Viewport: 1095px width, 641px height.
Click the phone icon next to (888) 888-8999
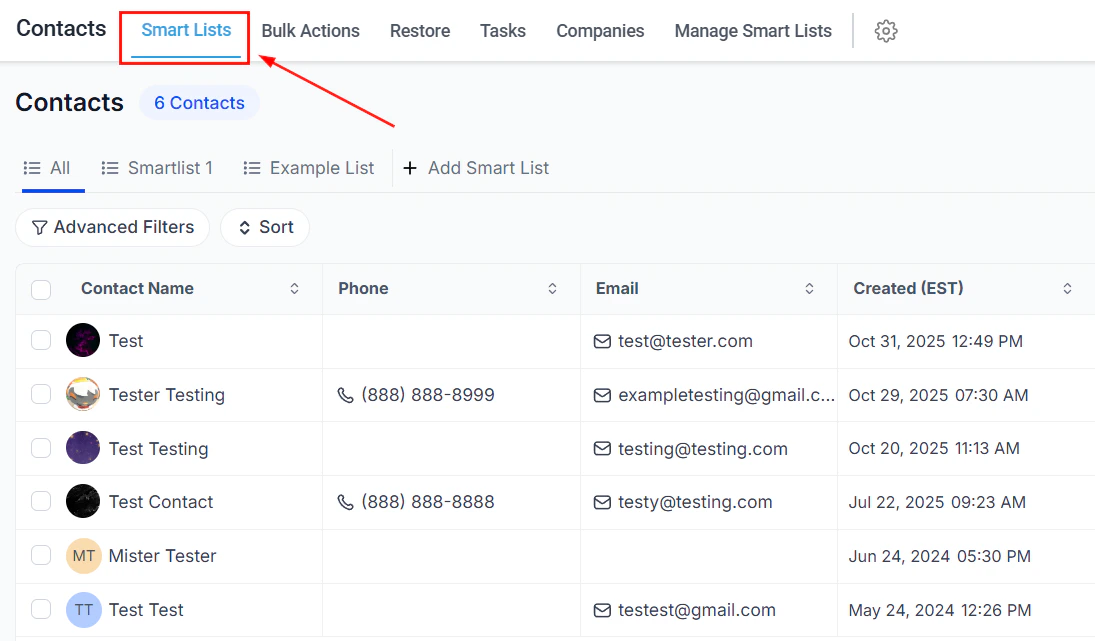coord(345,394)
